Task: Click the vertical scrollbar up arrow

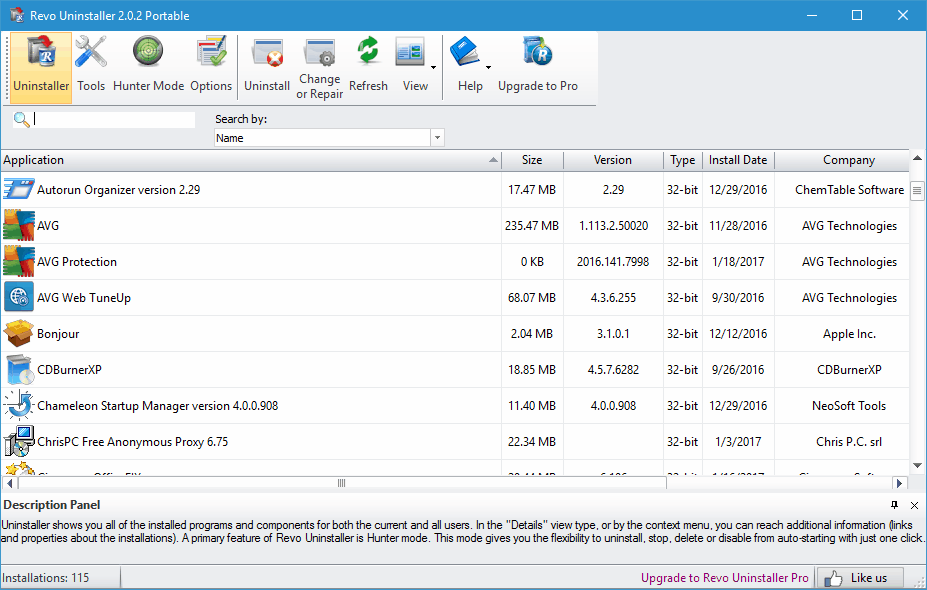Action: [x=918, y=158]
